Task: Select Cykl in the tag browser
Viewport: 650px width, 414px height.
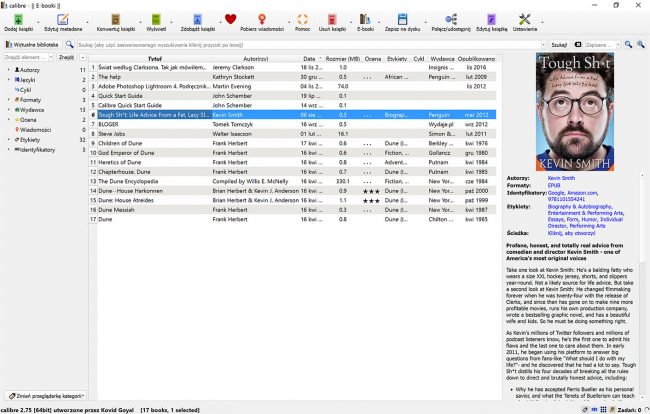Action: click(25, 90)
